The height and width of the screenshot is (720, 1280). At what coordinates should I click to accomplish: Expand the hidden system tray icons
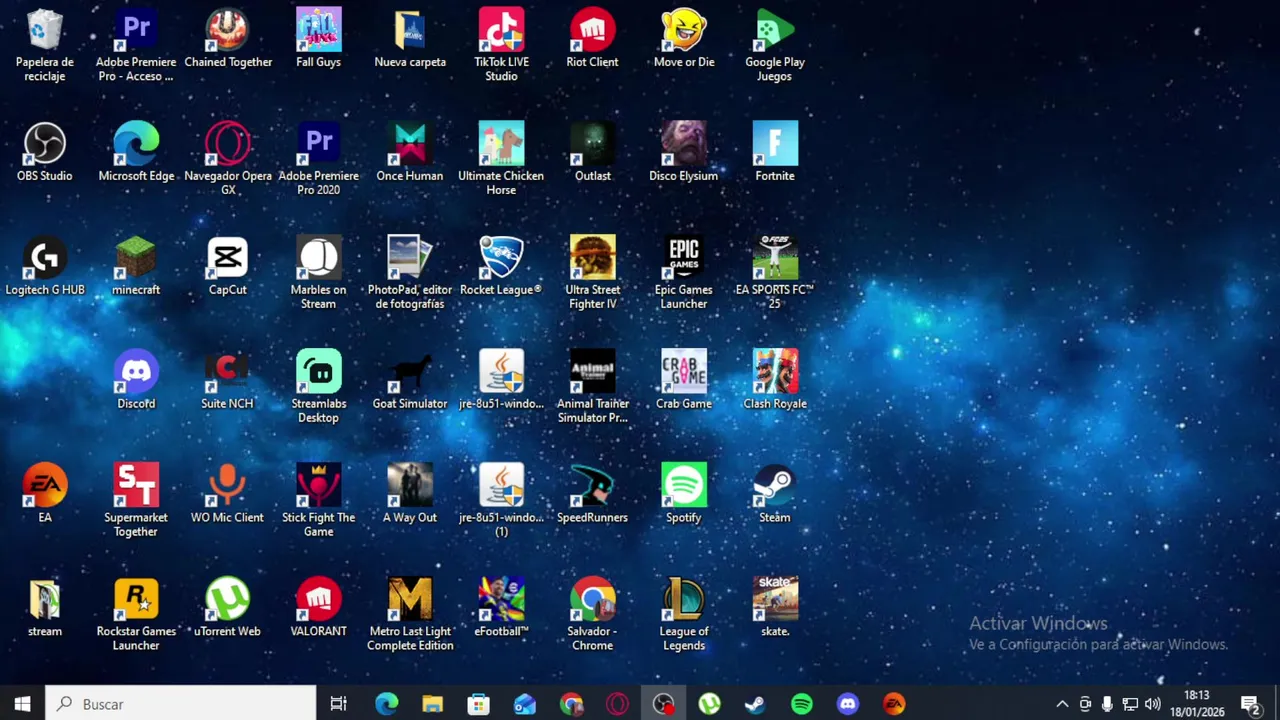click(1062, 704)
